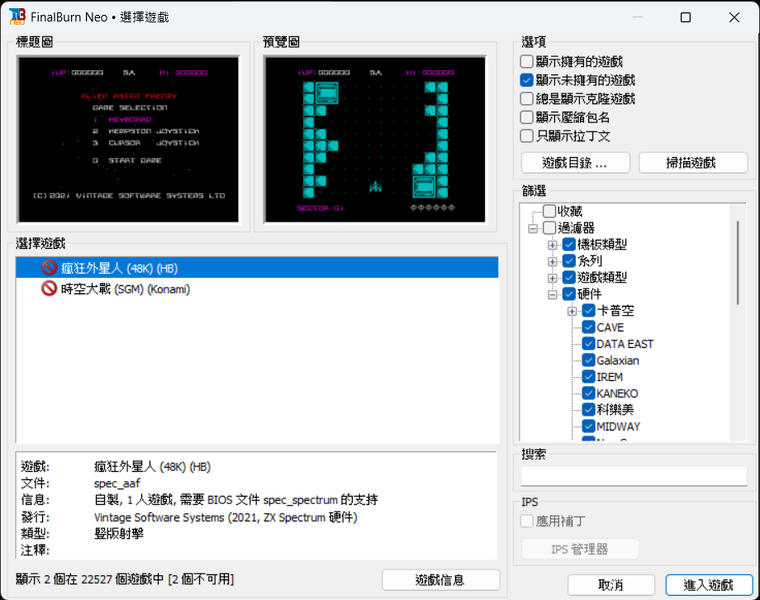Click 進入遊戲 to start the game

(709, 585)
